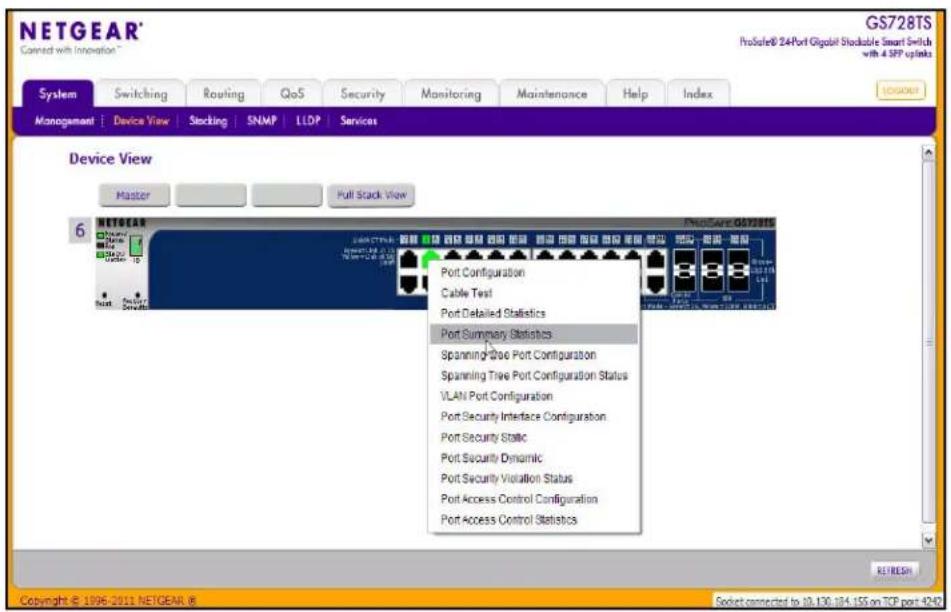Click the unit number 6 label
The image size is (951, 612).
[x=80, y=230]
